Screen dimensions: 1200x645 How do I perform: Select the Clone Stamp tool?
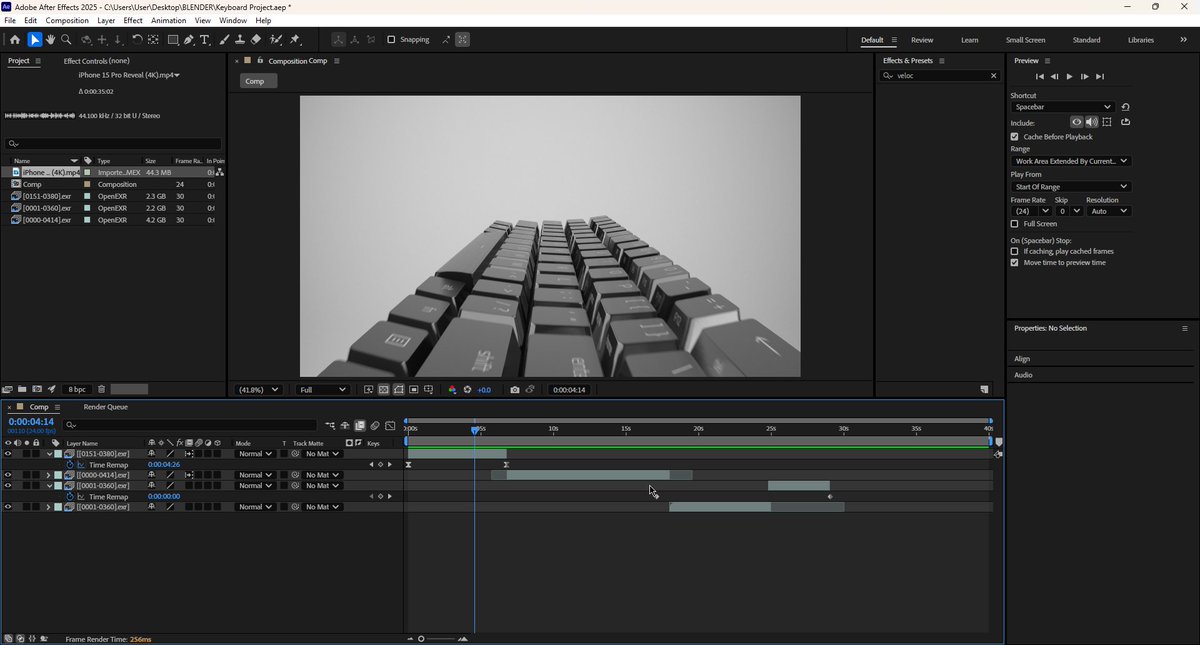click(x=240, y=40)
